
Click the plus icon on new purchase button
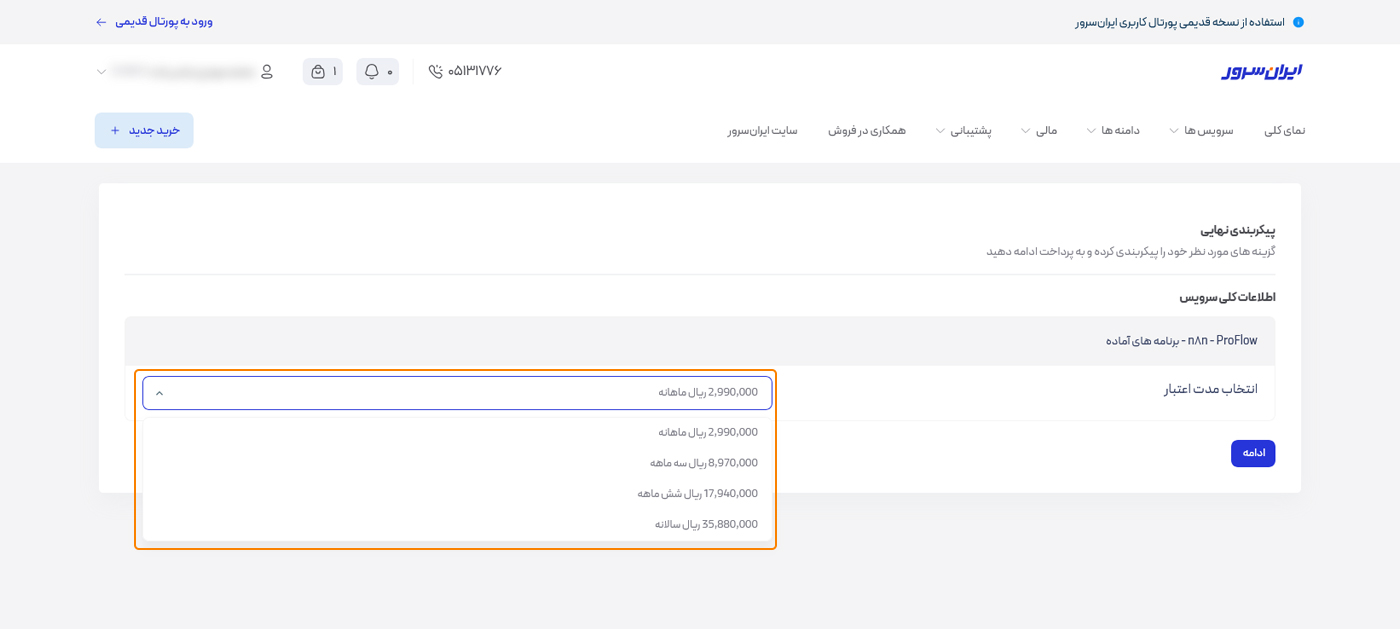[x=115, y=131]
